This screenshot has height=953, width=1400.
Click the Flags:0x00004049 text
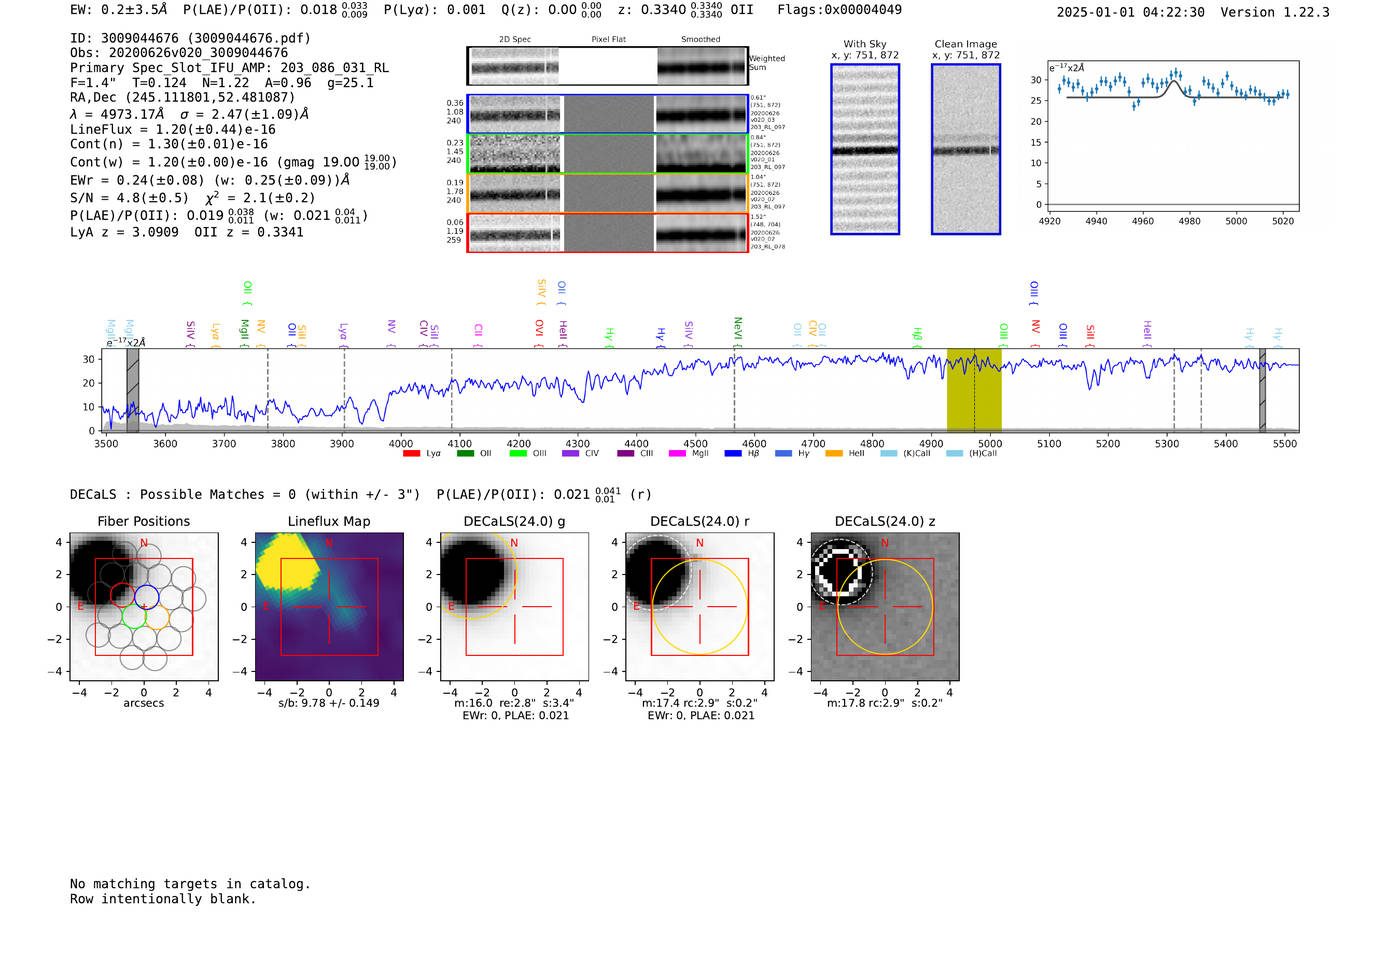click(840, 10)
